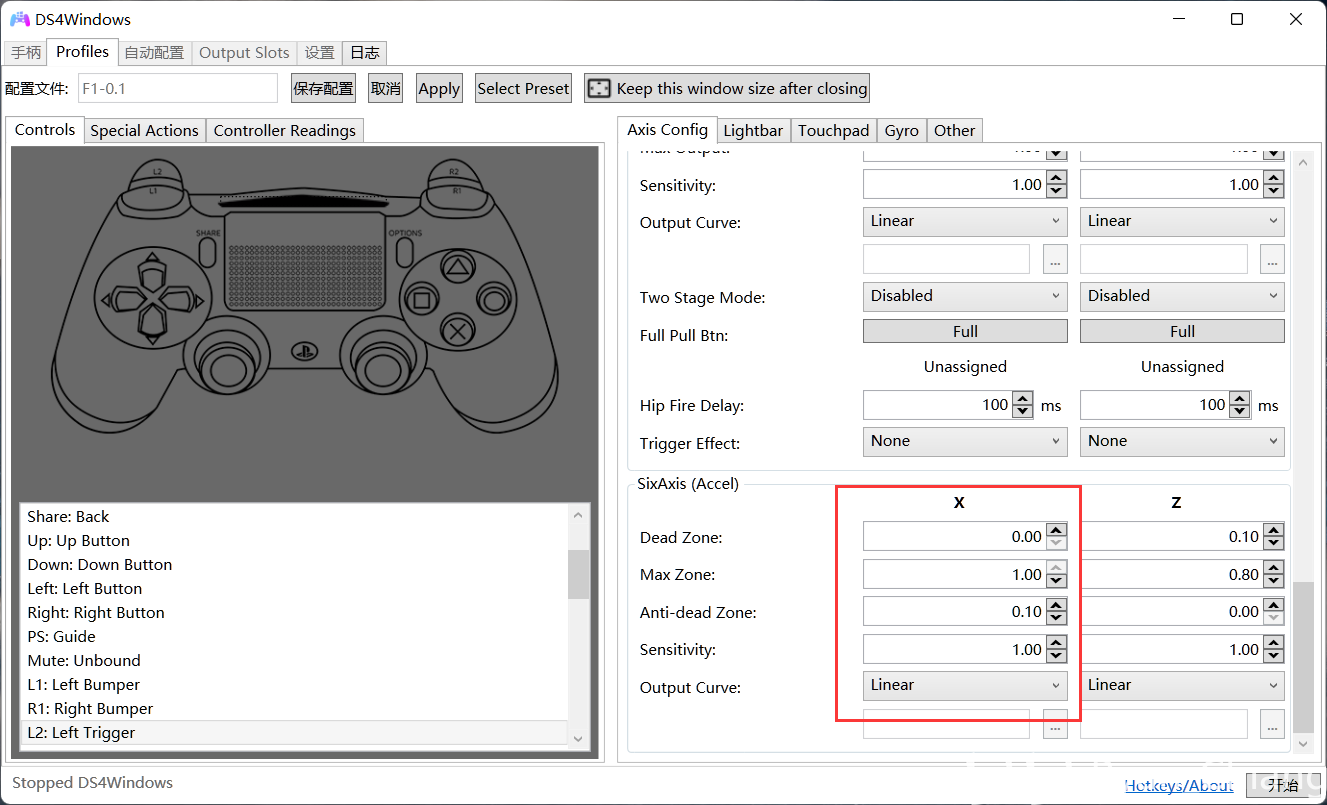
Task: Click the Select Preset button
Action: tap(523, 88)
